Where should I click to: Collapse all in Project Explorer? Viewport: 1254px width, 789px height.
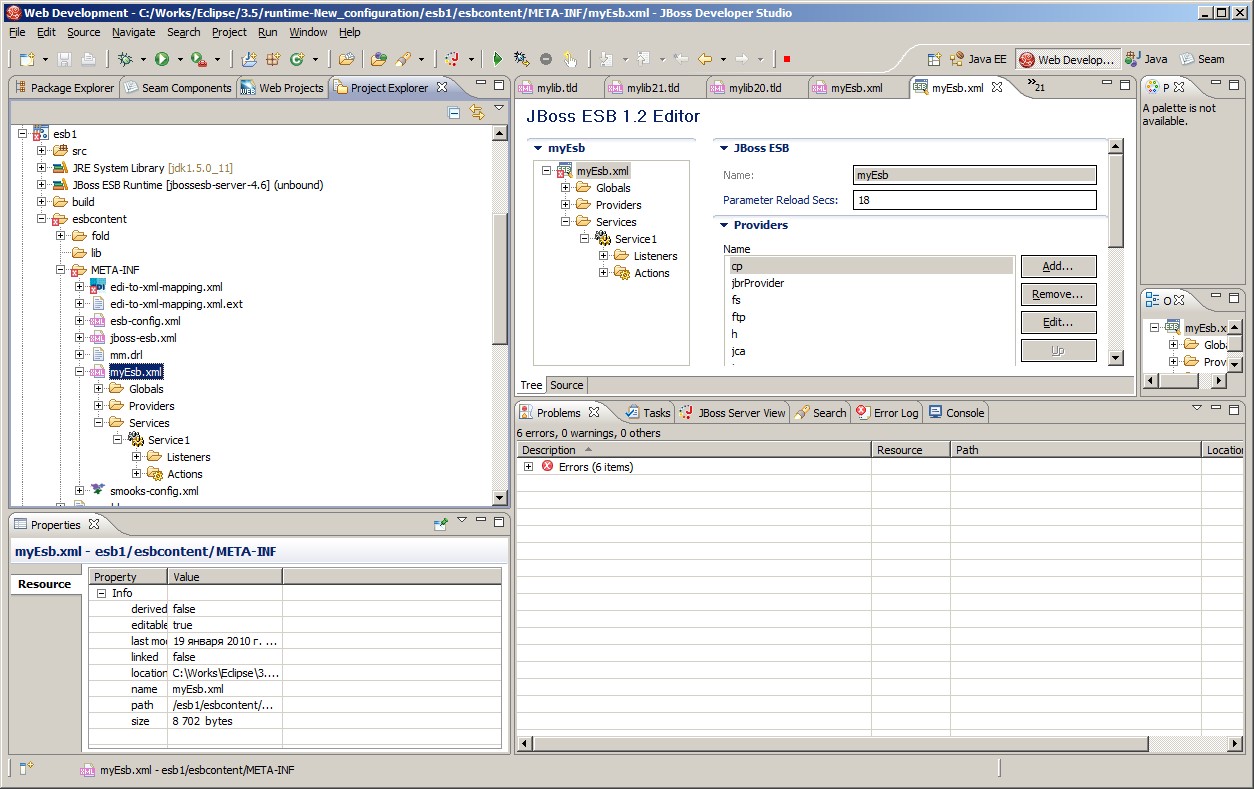pos(454,113)
